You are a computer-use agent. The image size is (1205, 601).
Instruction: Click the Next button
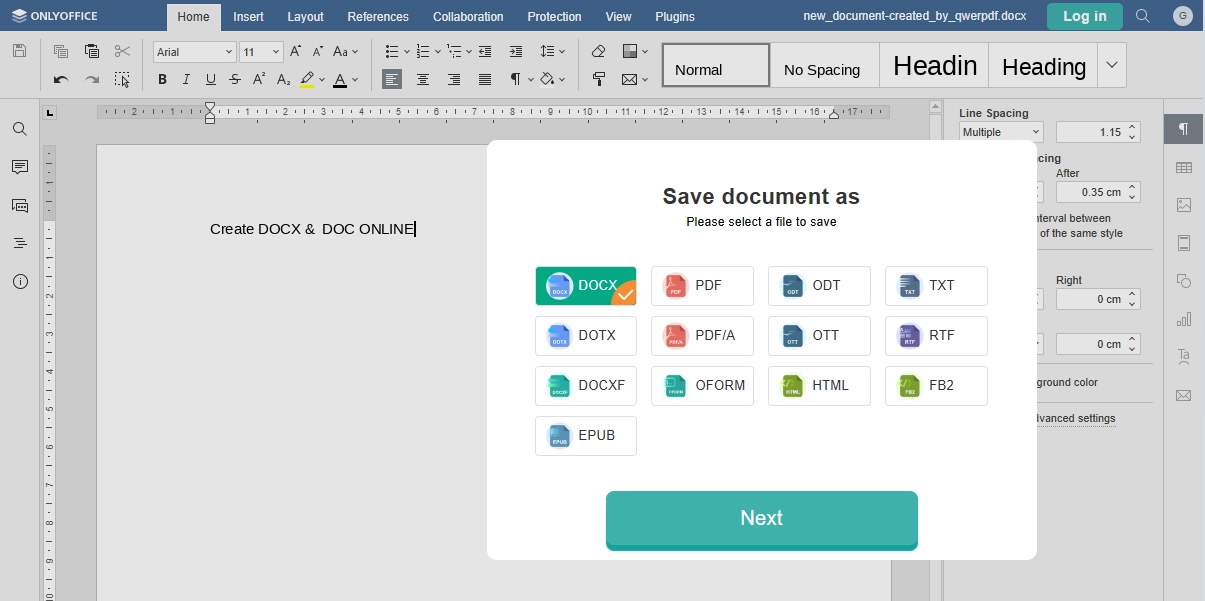(762, 518)
